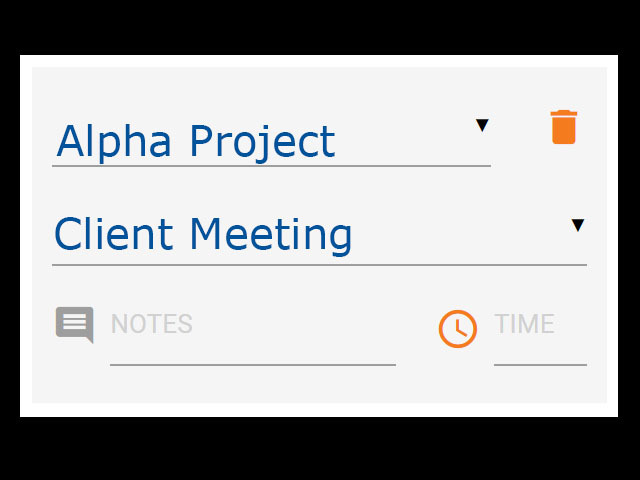The width and height of the screenshot is (640, 480).
Task: Expand the Client Meeting dropdown arrow
Action: [x=578, y=225]
